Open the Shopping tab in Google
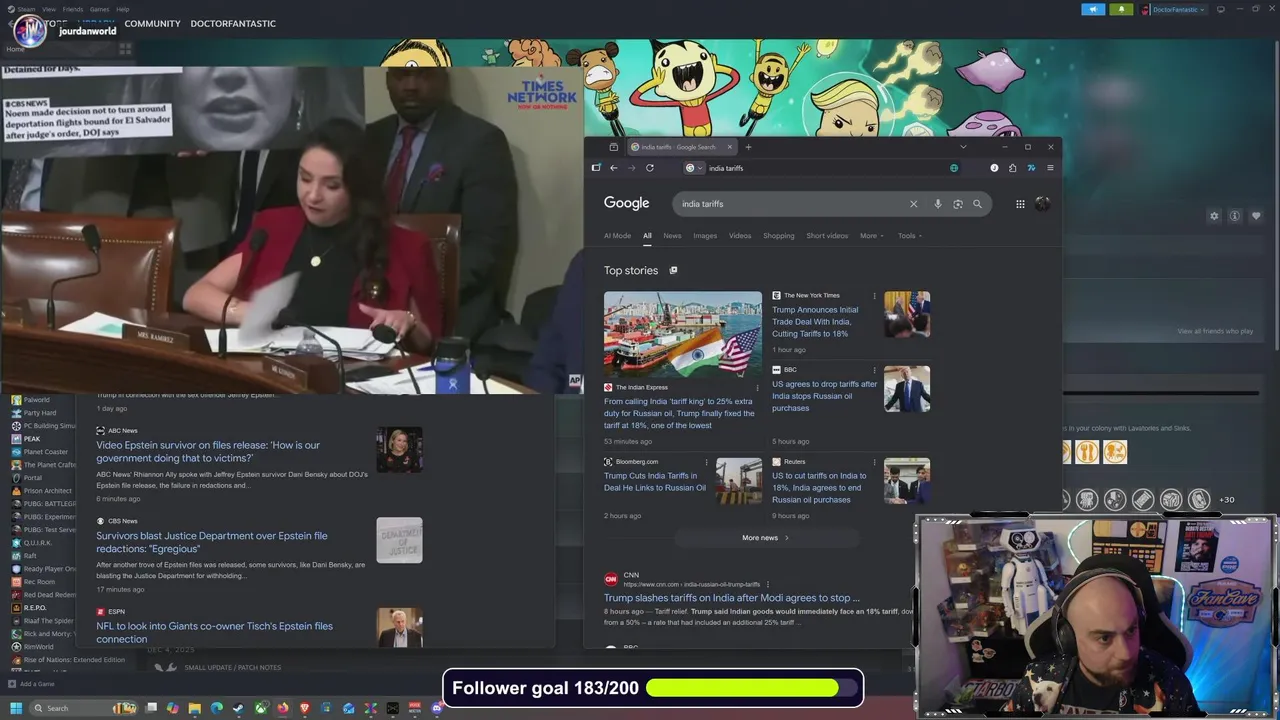 (x=779, y=236)
